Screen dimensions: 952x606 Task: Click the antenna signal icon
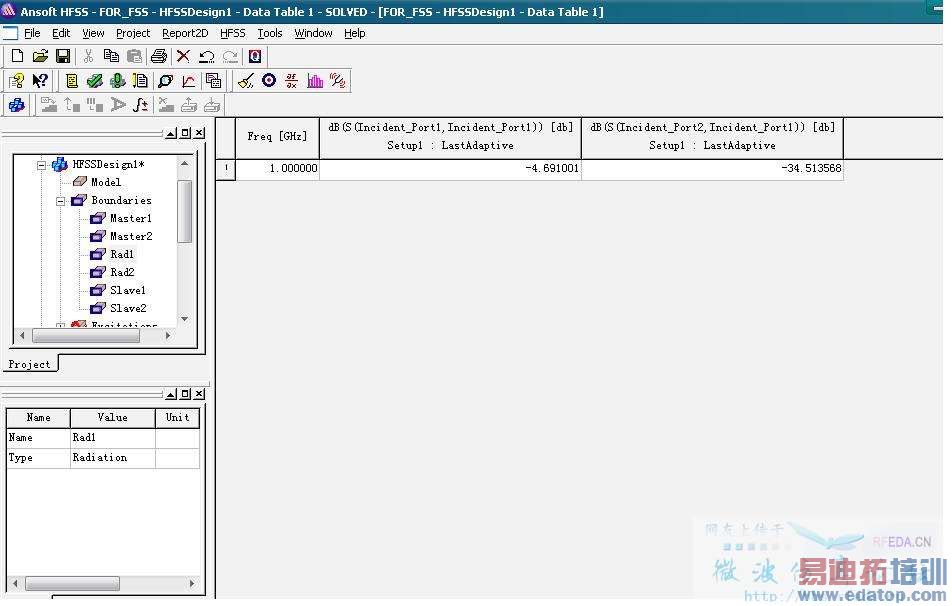click(x=338, y=81)
